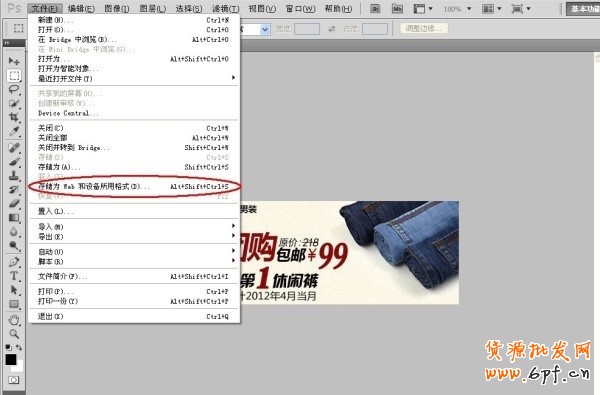Select the Clone Stamp tool
The width and height of the screenshot is (600, 395).
pos(14,176)
